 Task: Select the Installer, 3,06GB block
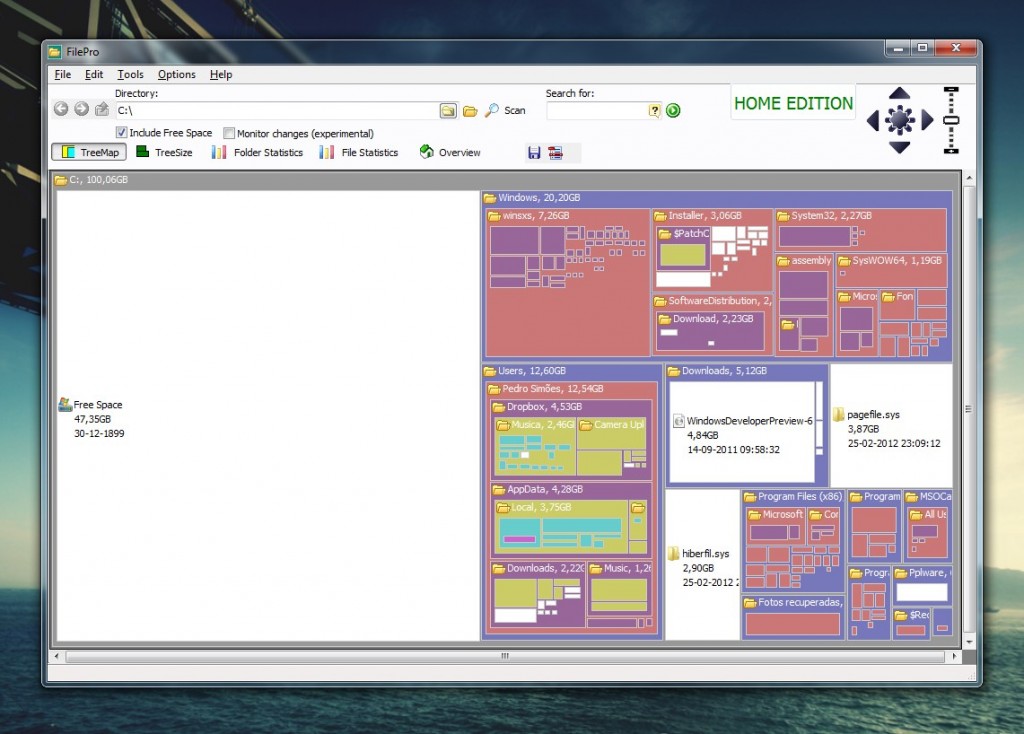[x=712, y=249]
